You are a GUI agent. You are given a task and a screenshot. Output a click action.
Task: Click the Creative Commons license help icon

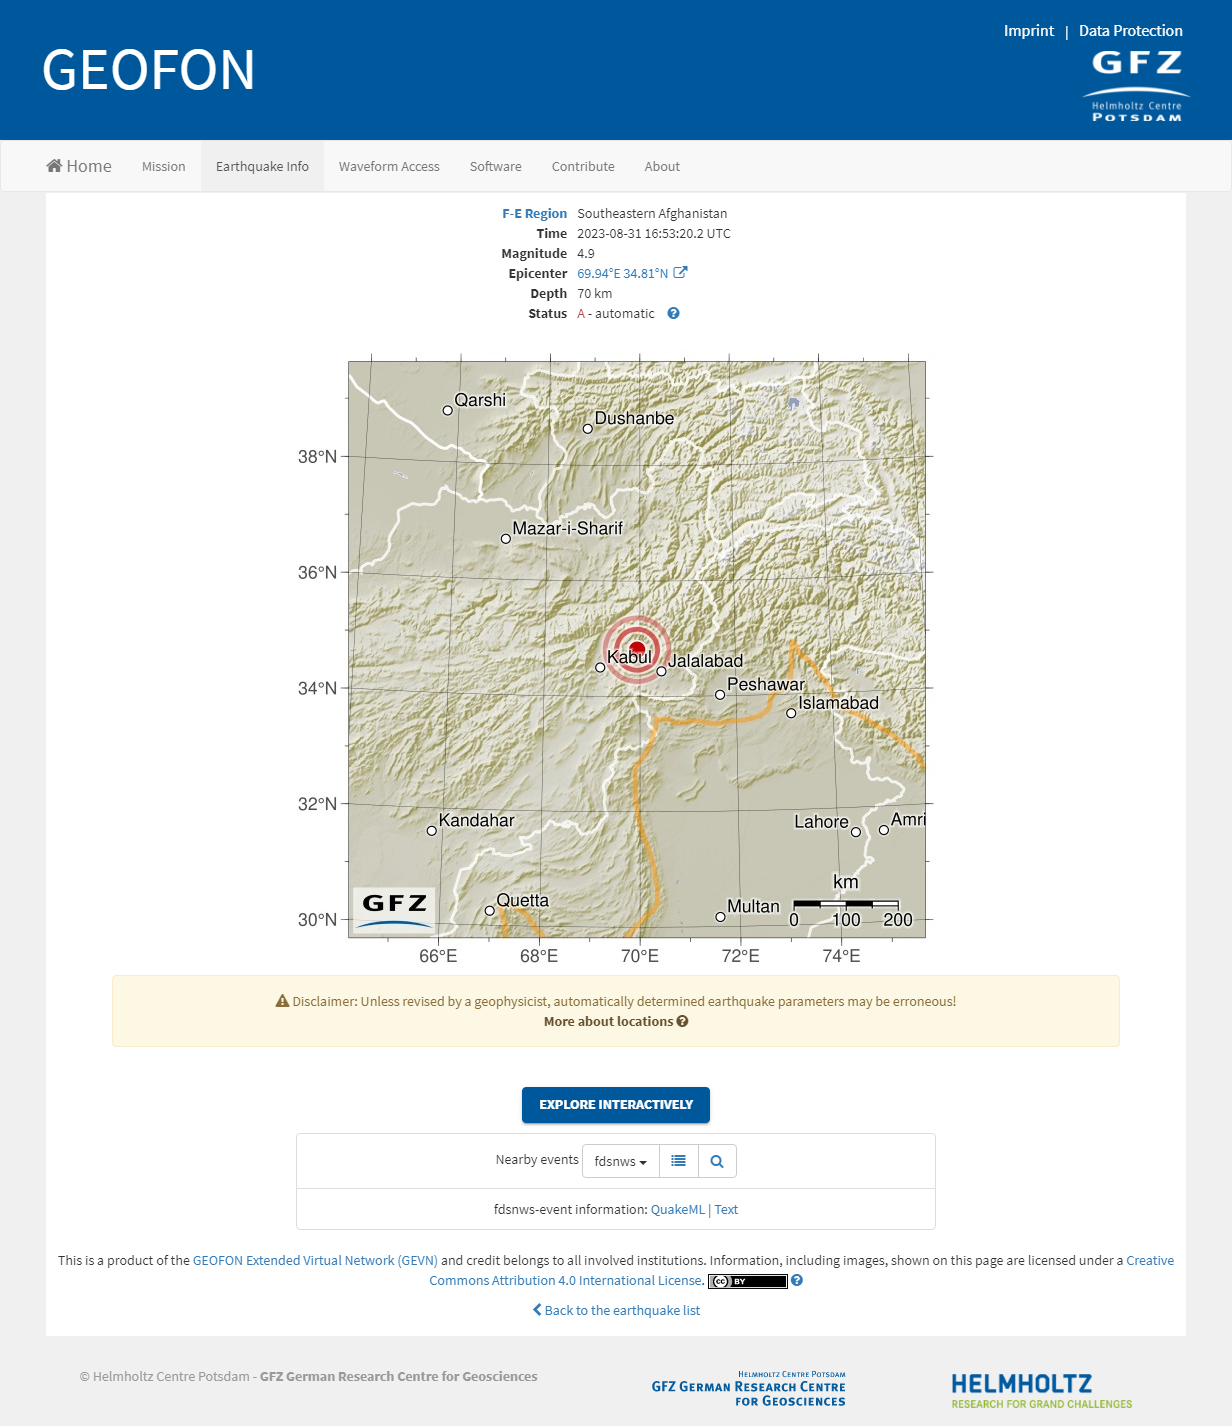797,1280
